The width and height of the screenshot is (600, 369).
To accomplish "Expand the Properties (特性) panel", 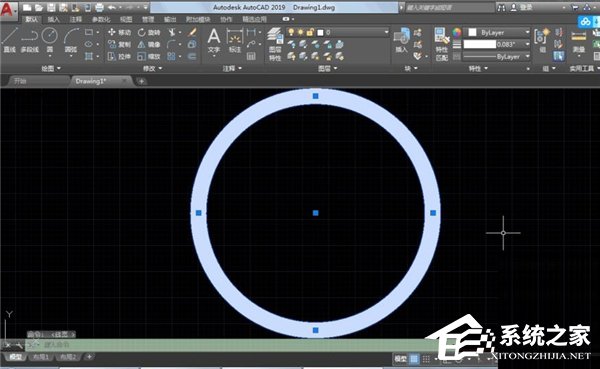I will click(x=478, y=69).
